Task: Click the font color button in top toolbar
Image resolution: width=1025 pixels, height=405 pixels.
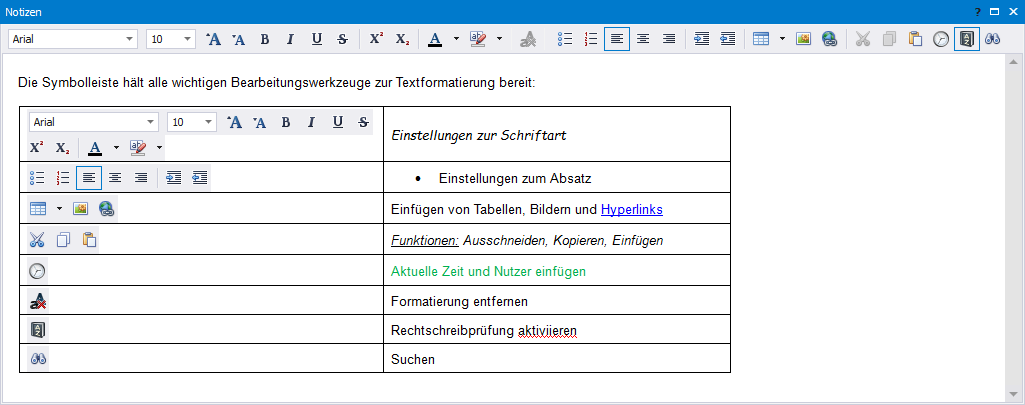Action: pyautogui.click(x=434, y=39)
